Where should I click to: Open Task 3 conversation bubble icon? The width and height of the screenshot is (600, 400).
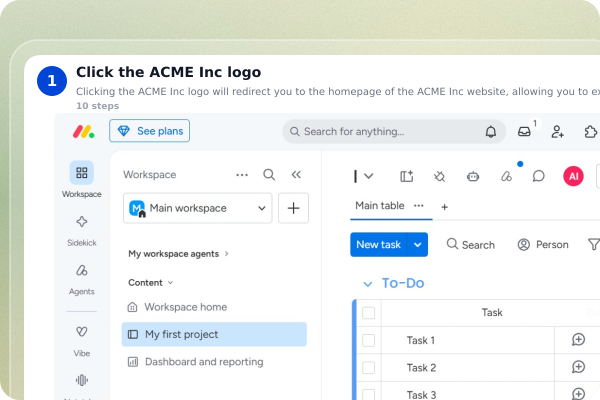pos(578,394)
